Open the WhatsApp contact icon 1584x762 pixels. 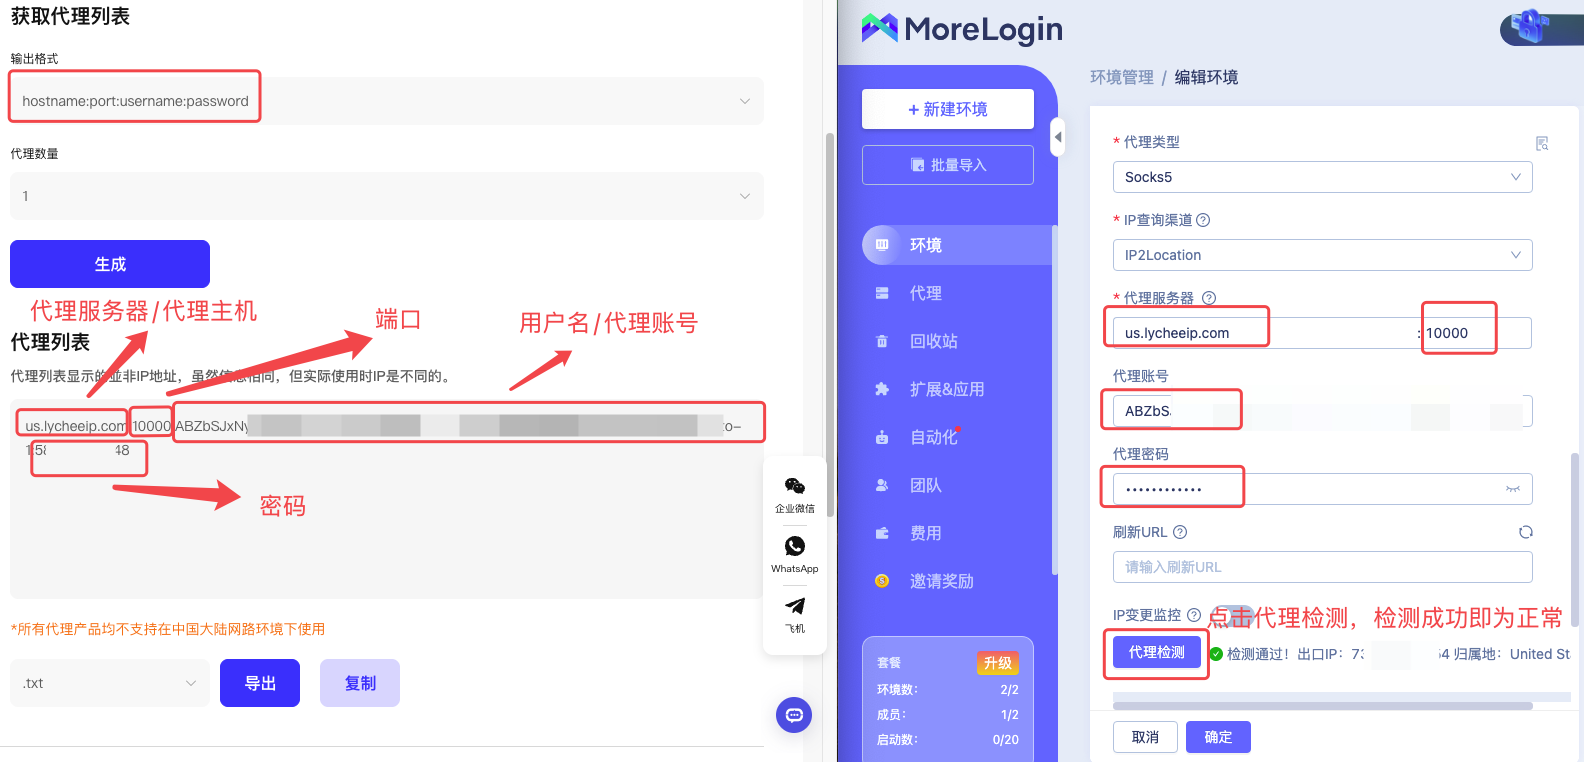pyautogui.click(x=795, y=554)
